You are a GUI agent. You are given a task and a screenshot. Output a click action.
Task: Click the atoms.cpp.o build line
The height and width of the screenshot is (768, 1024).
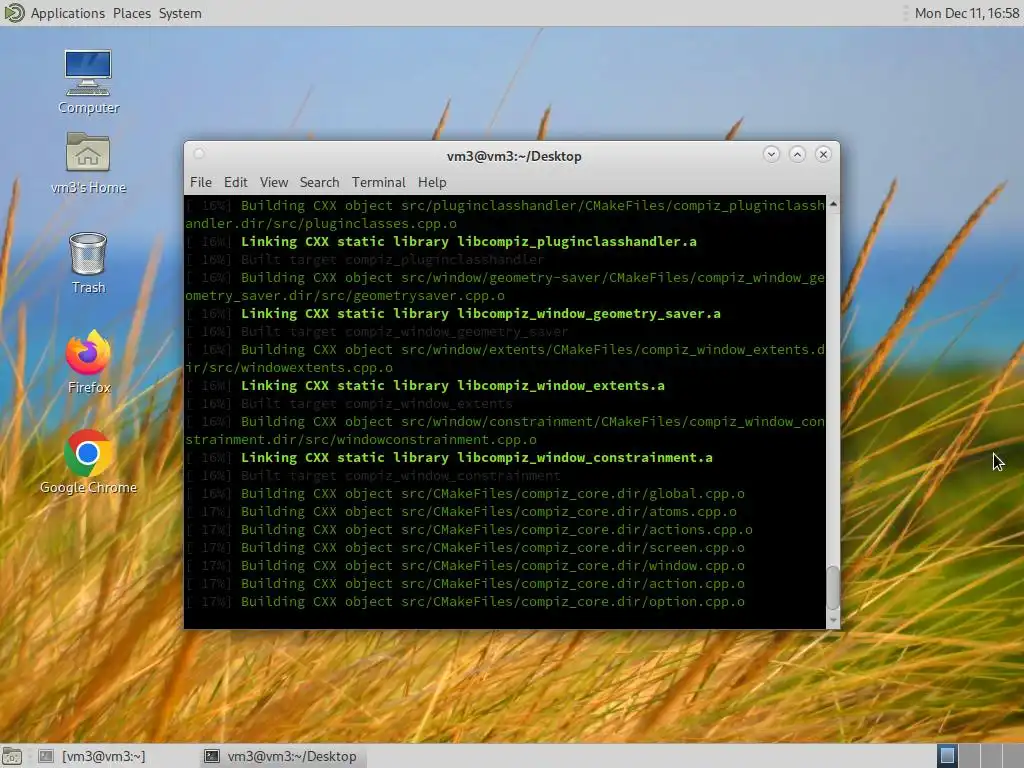[461, 511]
